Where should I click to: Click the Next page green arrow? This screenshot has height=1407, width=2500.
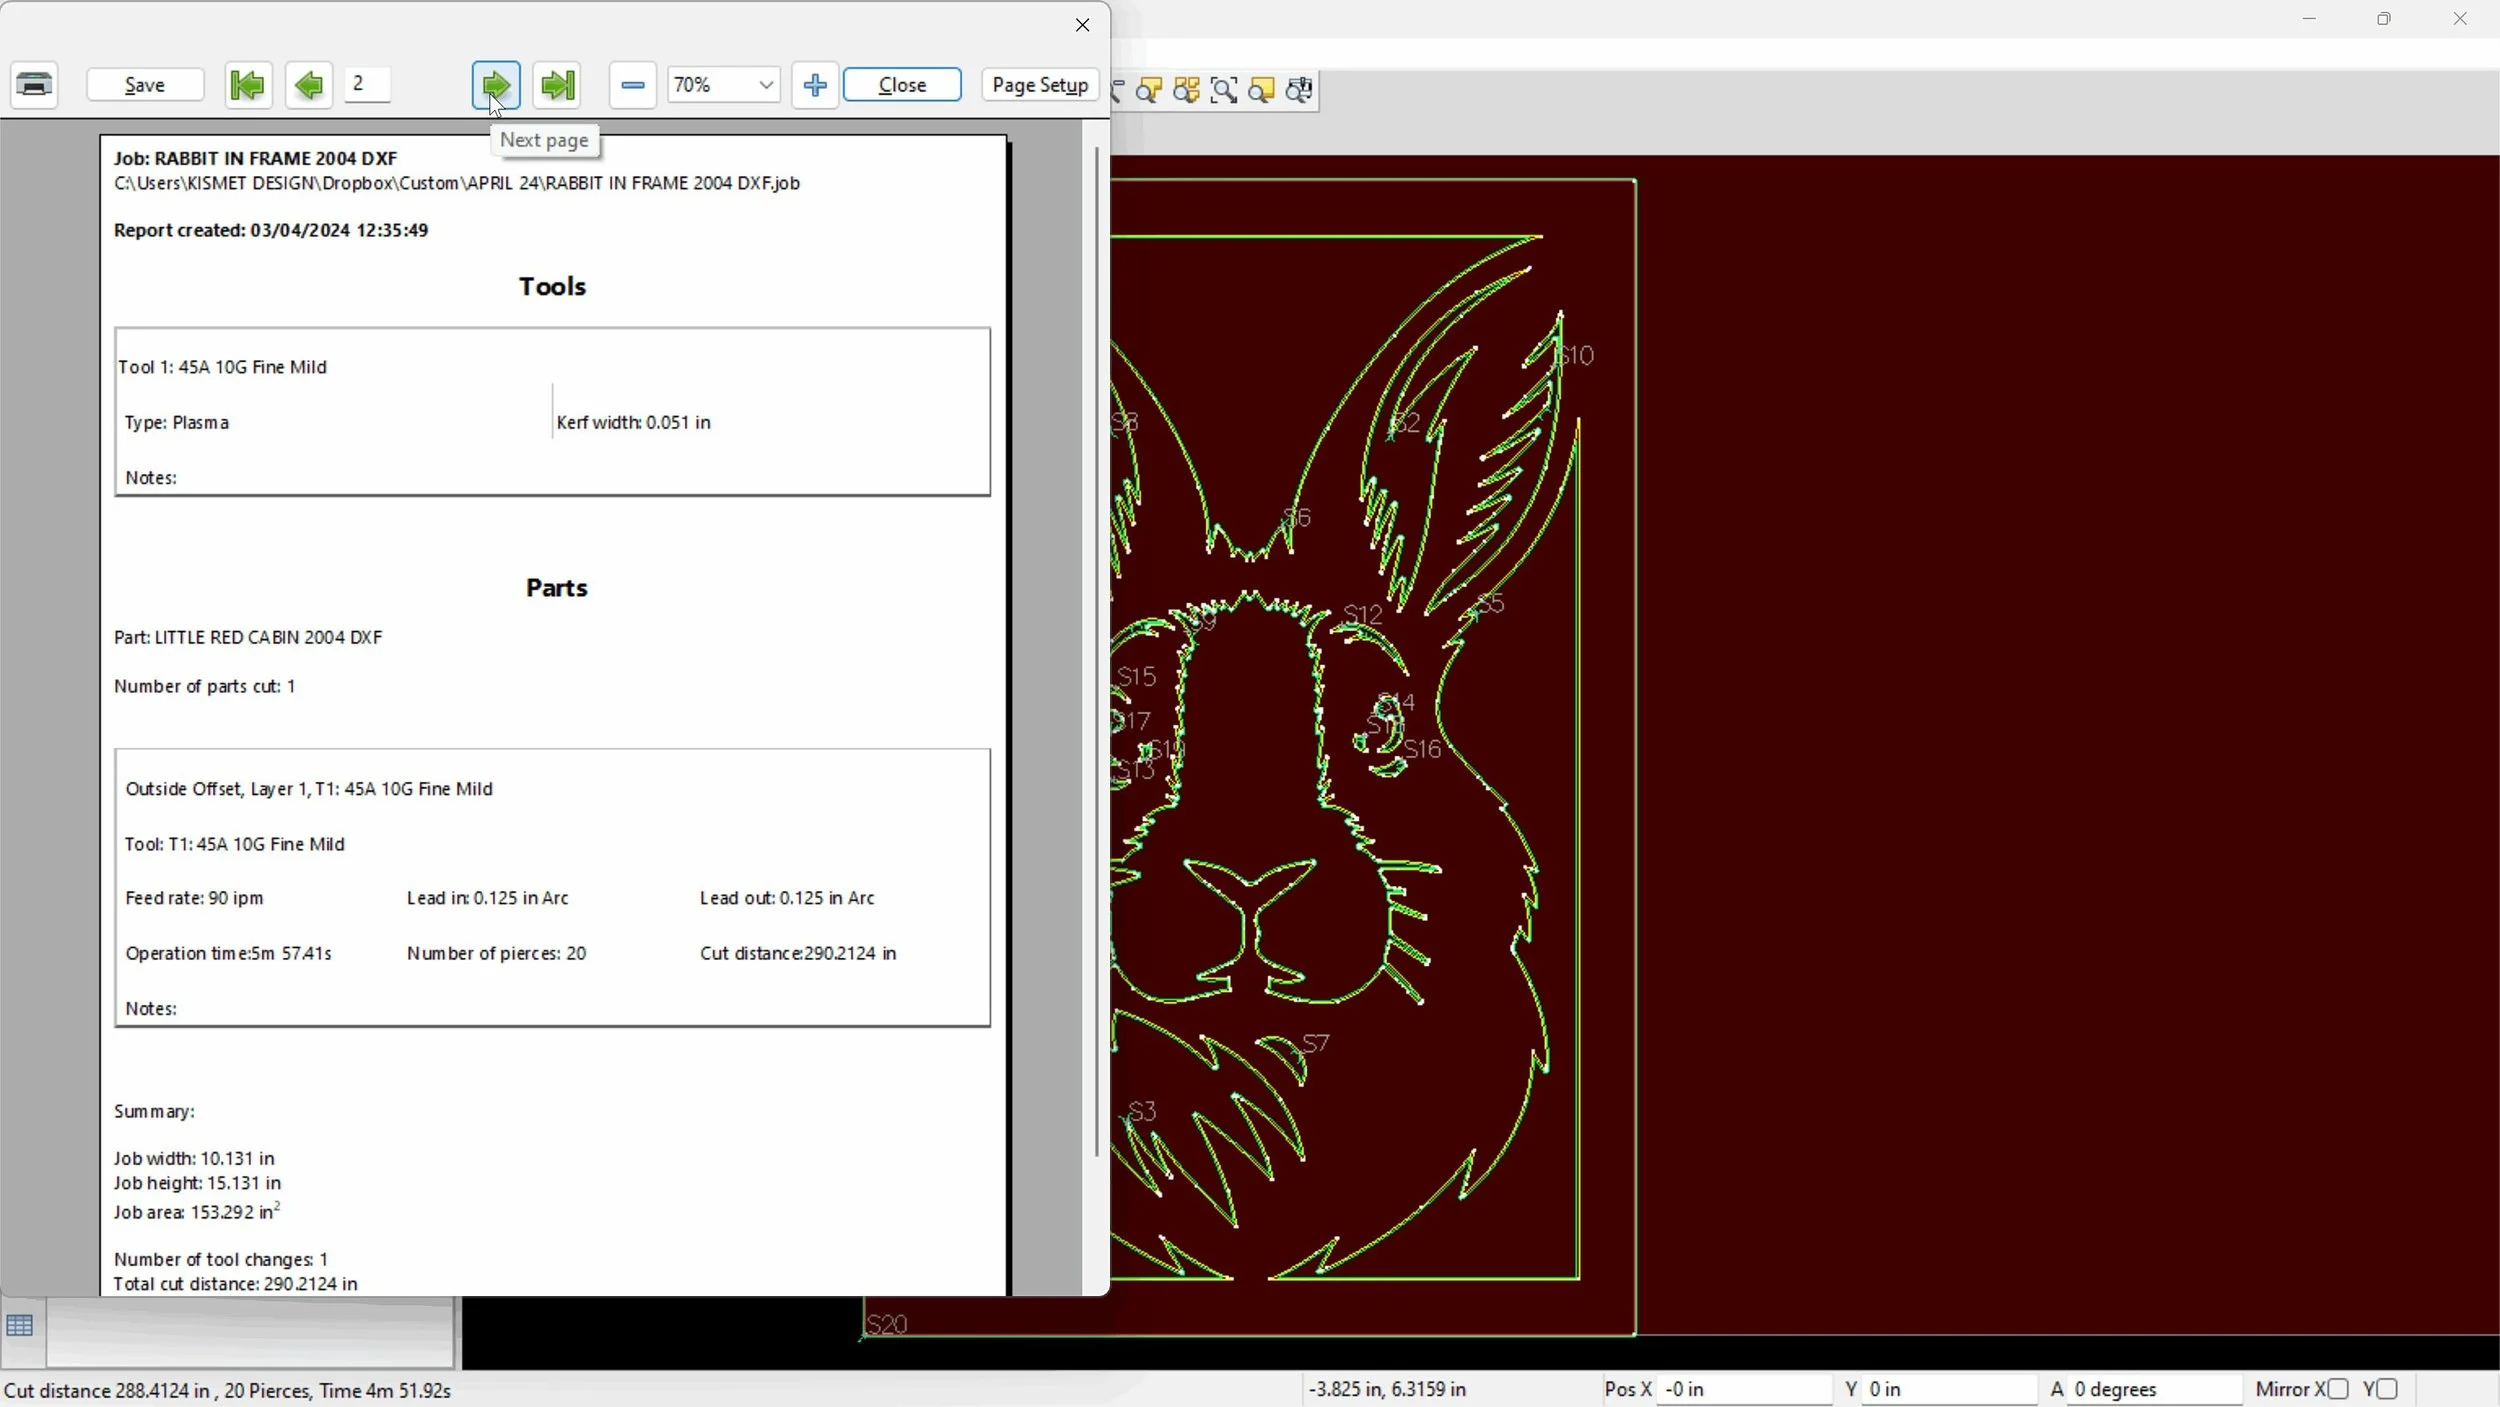pyautogui.click(x=496, y=85)
